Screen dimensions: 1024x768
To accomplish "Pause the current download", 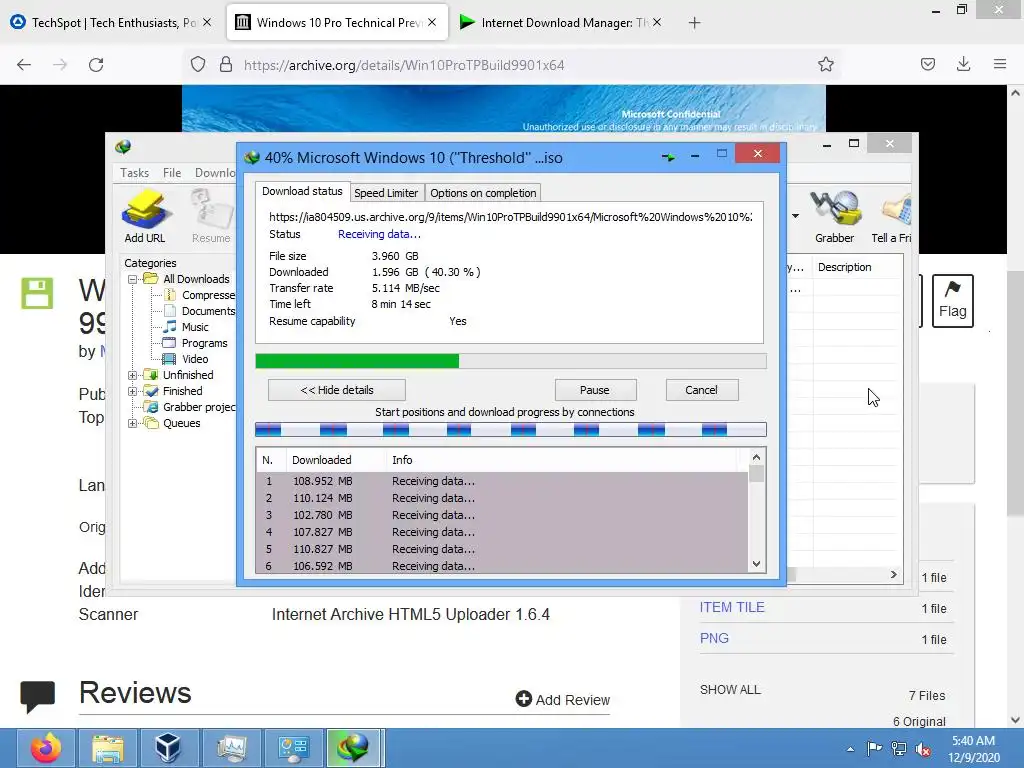I will 595,390.
